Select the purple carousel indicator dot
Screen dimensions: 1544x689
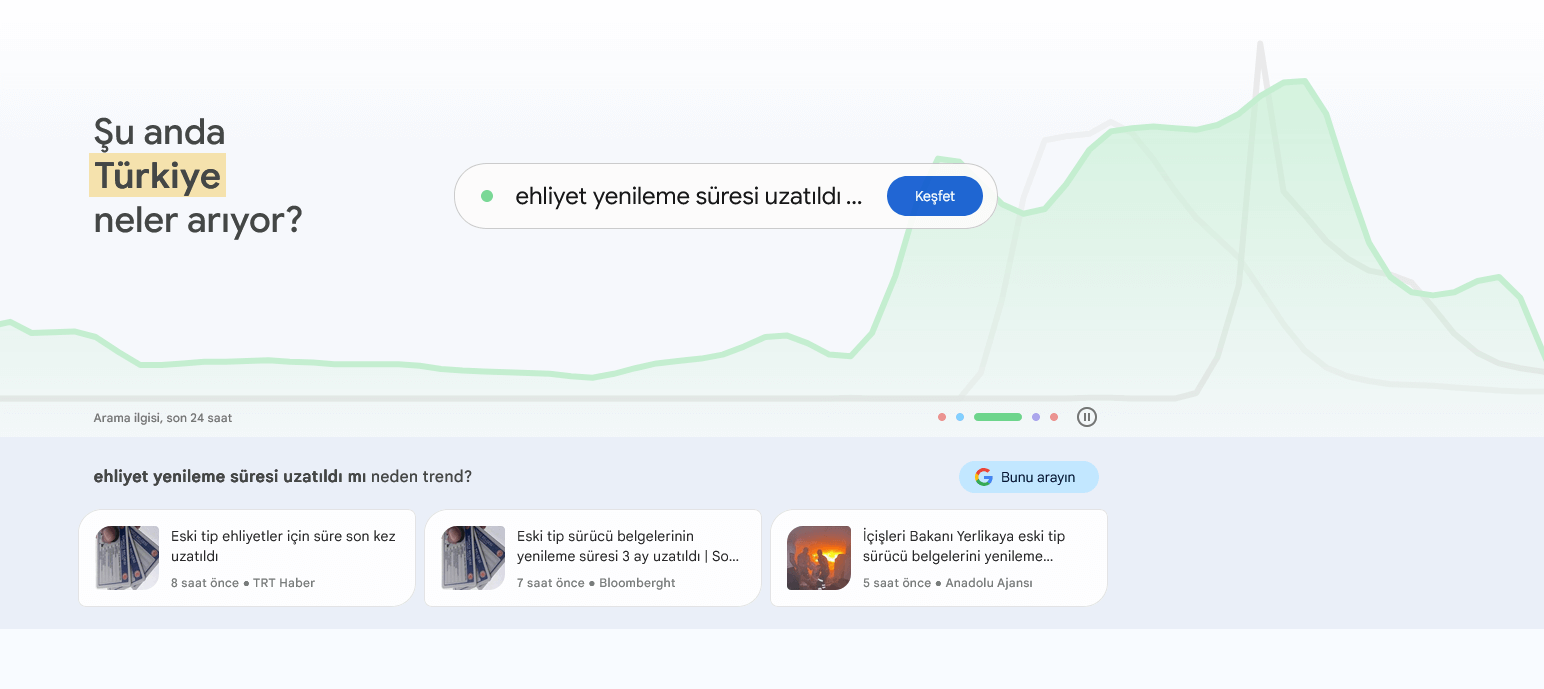[1036, 417]
